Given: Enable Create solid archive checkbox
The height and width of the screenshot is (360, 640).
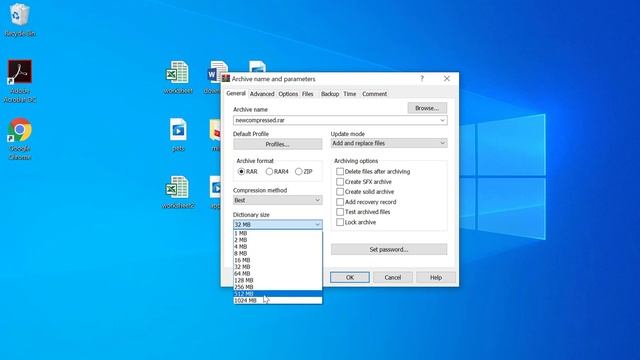Looking at the screenshot, I should (340, 191).
